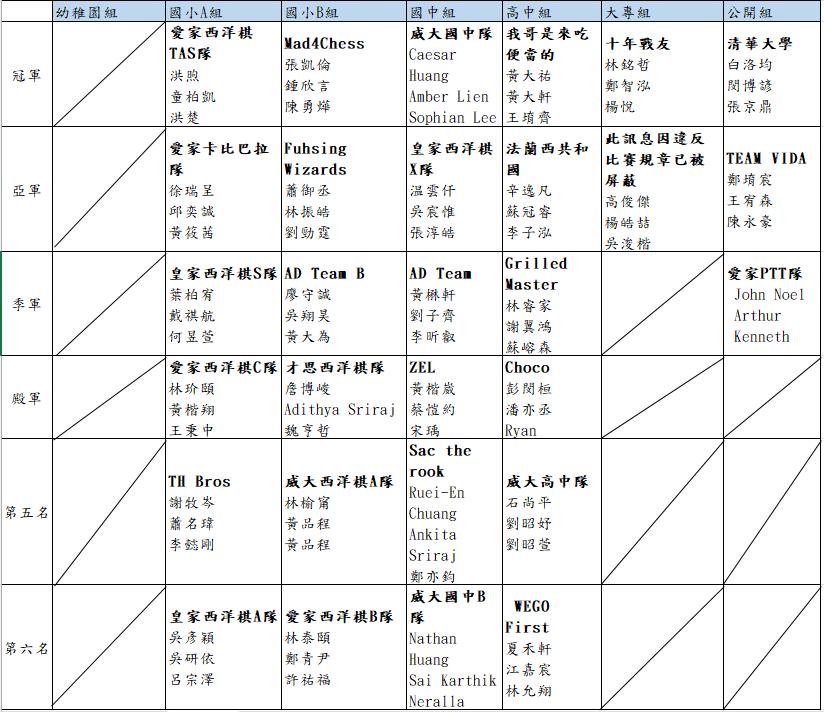Image resolution: width=824 pixels, height=712 pixels.
Task: Click the 國小A組 column header
Action: (x=222, y=11)
